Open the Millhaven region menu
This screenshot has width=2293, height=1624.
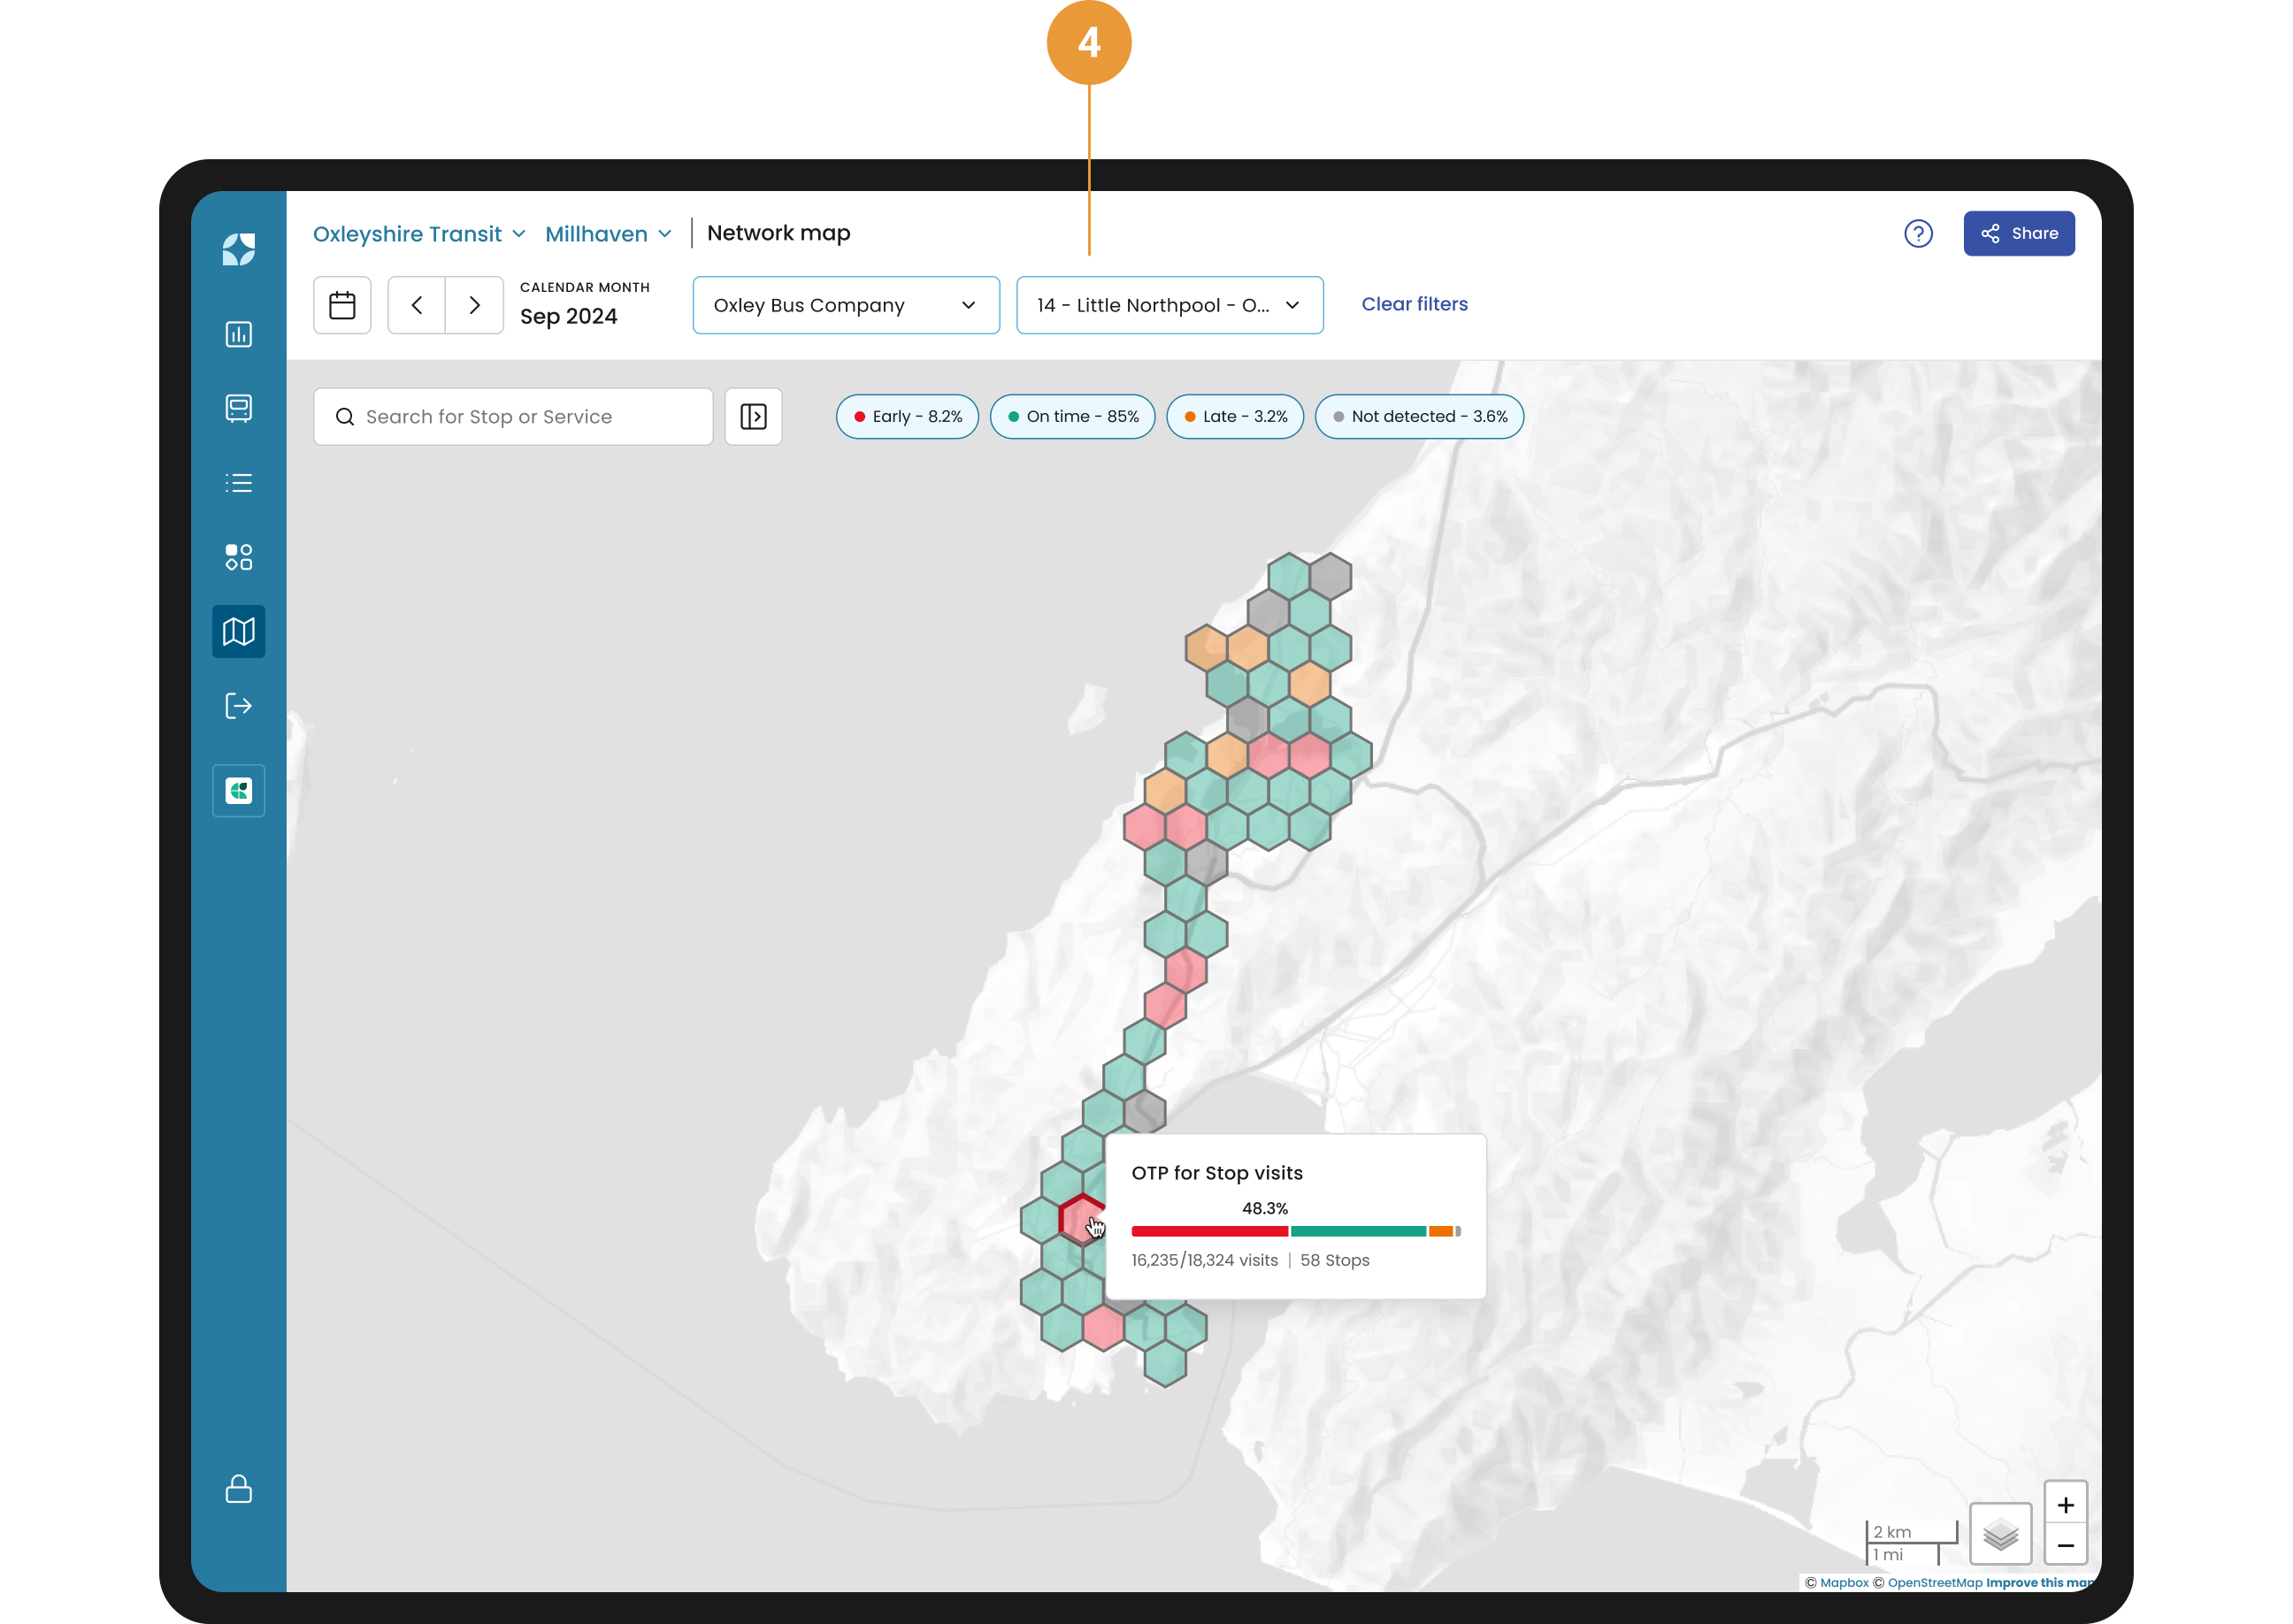(607, 234)
